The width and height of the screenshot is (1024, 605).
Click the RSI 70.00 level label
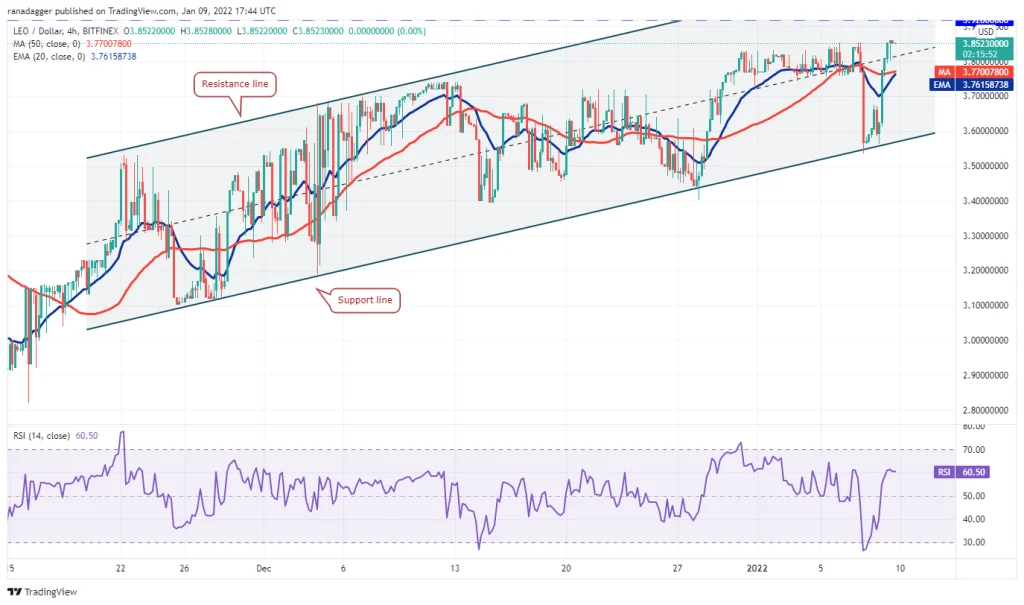point(974,450)
